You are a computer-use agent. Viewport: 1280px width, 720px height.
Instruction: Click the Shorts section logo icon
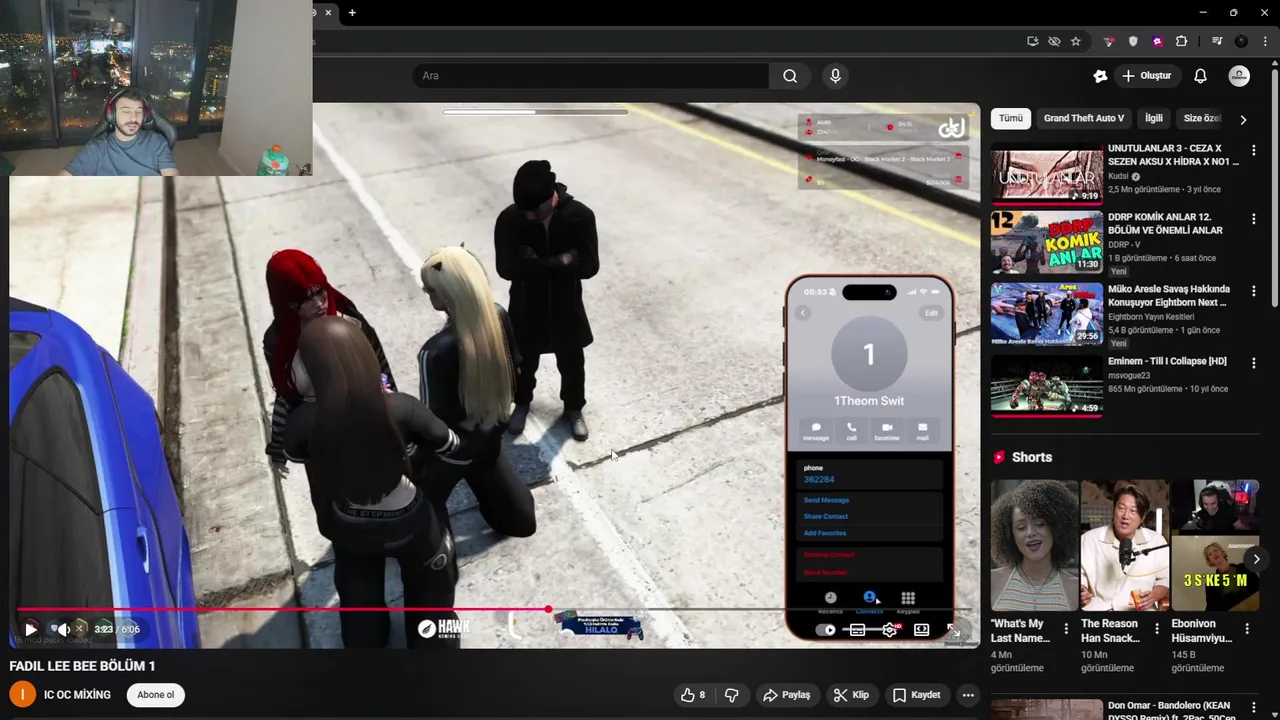click(x=999, y=457)
